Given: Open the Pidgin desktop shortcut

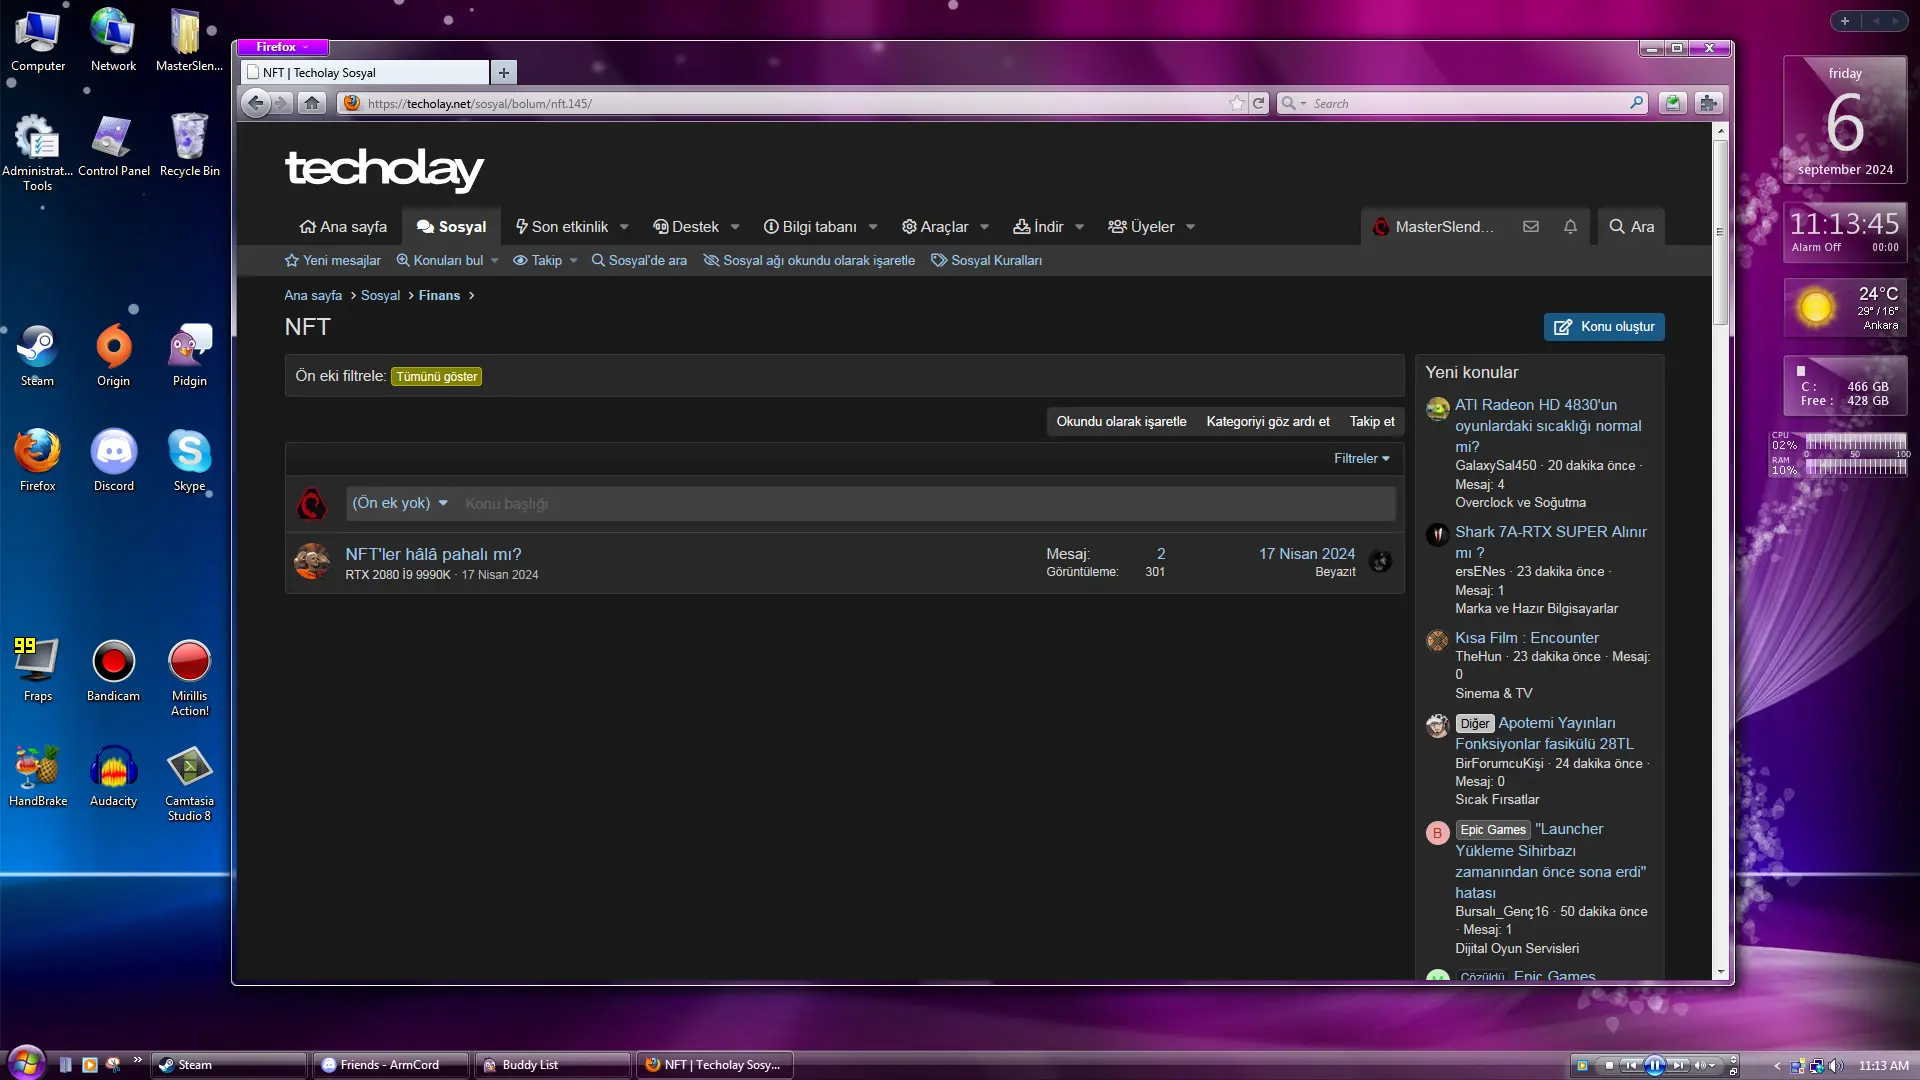Looking at the screenshot, I should click(x=189, y=355).
